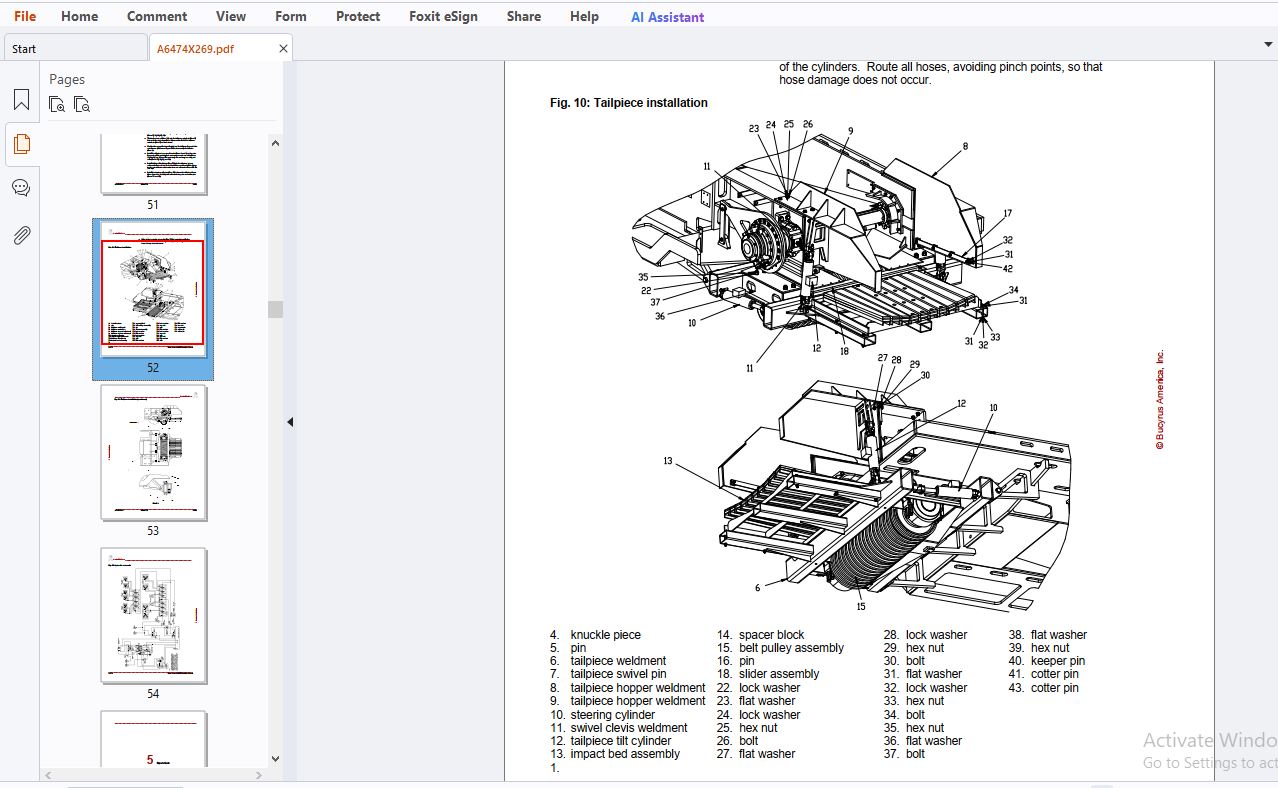Open the Bookmarks panel icon

[21, 100]
